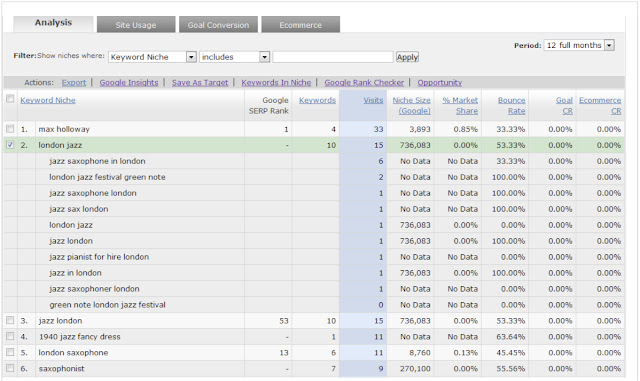Open the Site Usage tab

[136, 25]
